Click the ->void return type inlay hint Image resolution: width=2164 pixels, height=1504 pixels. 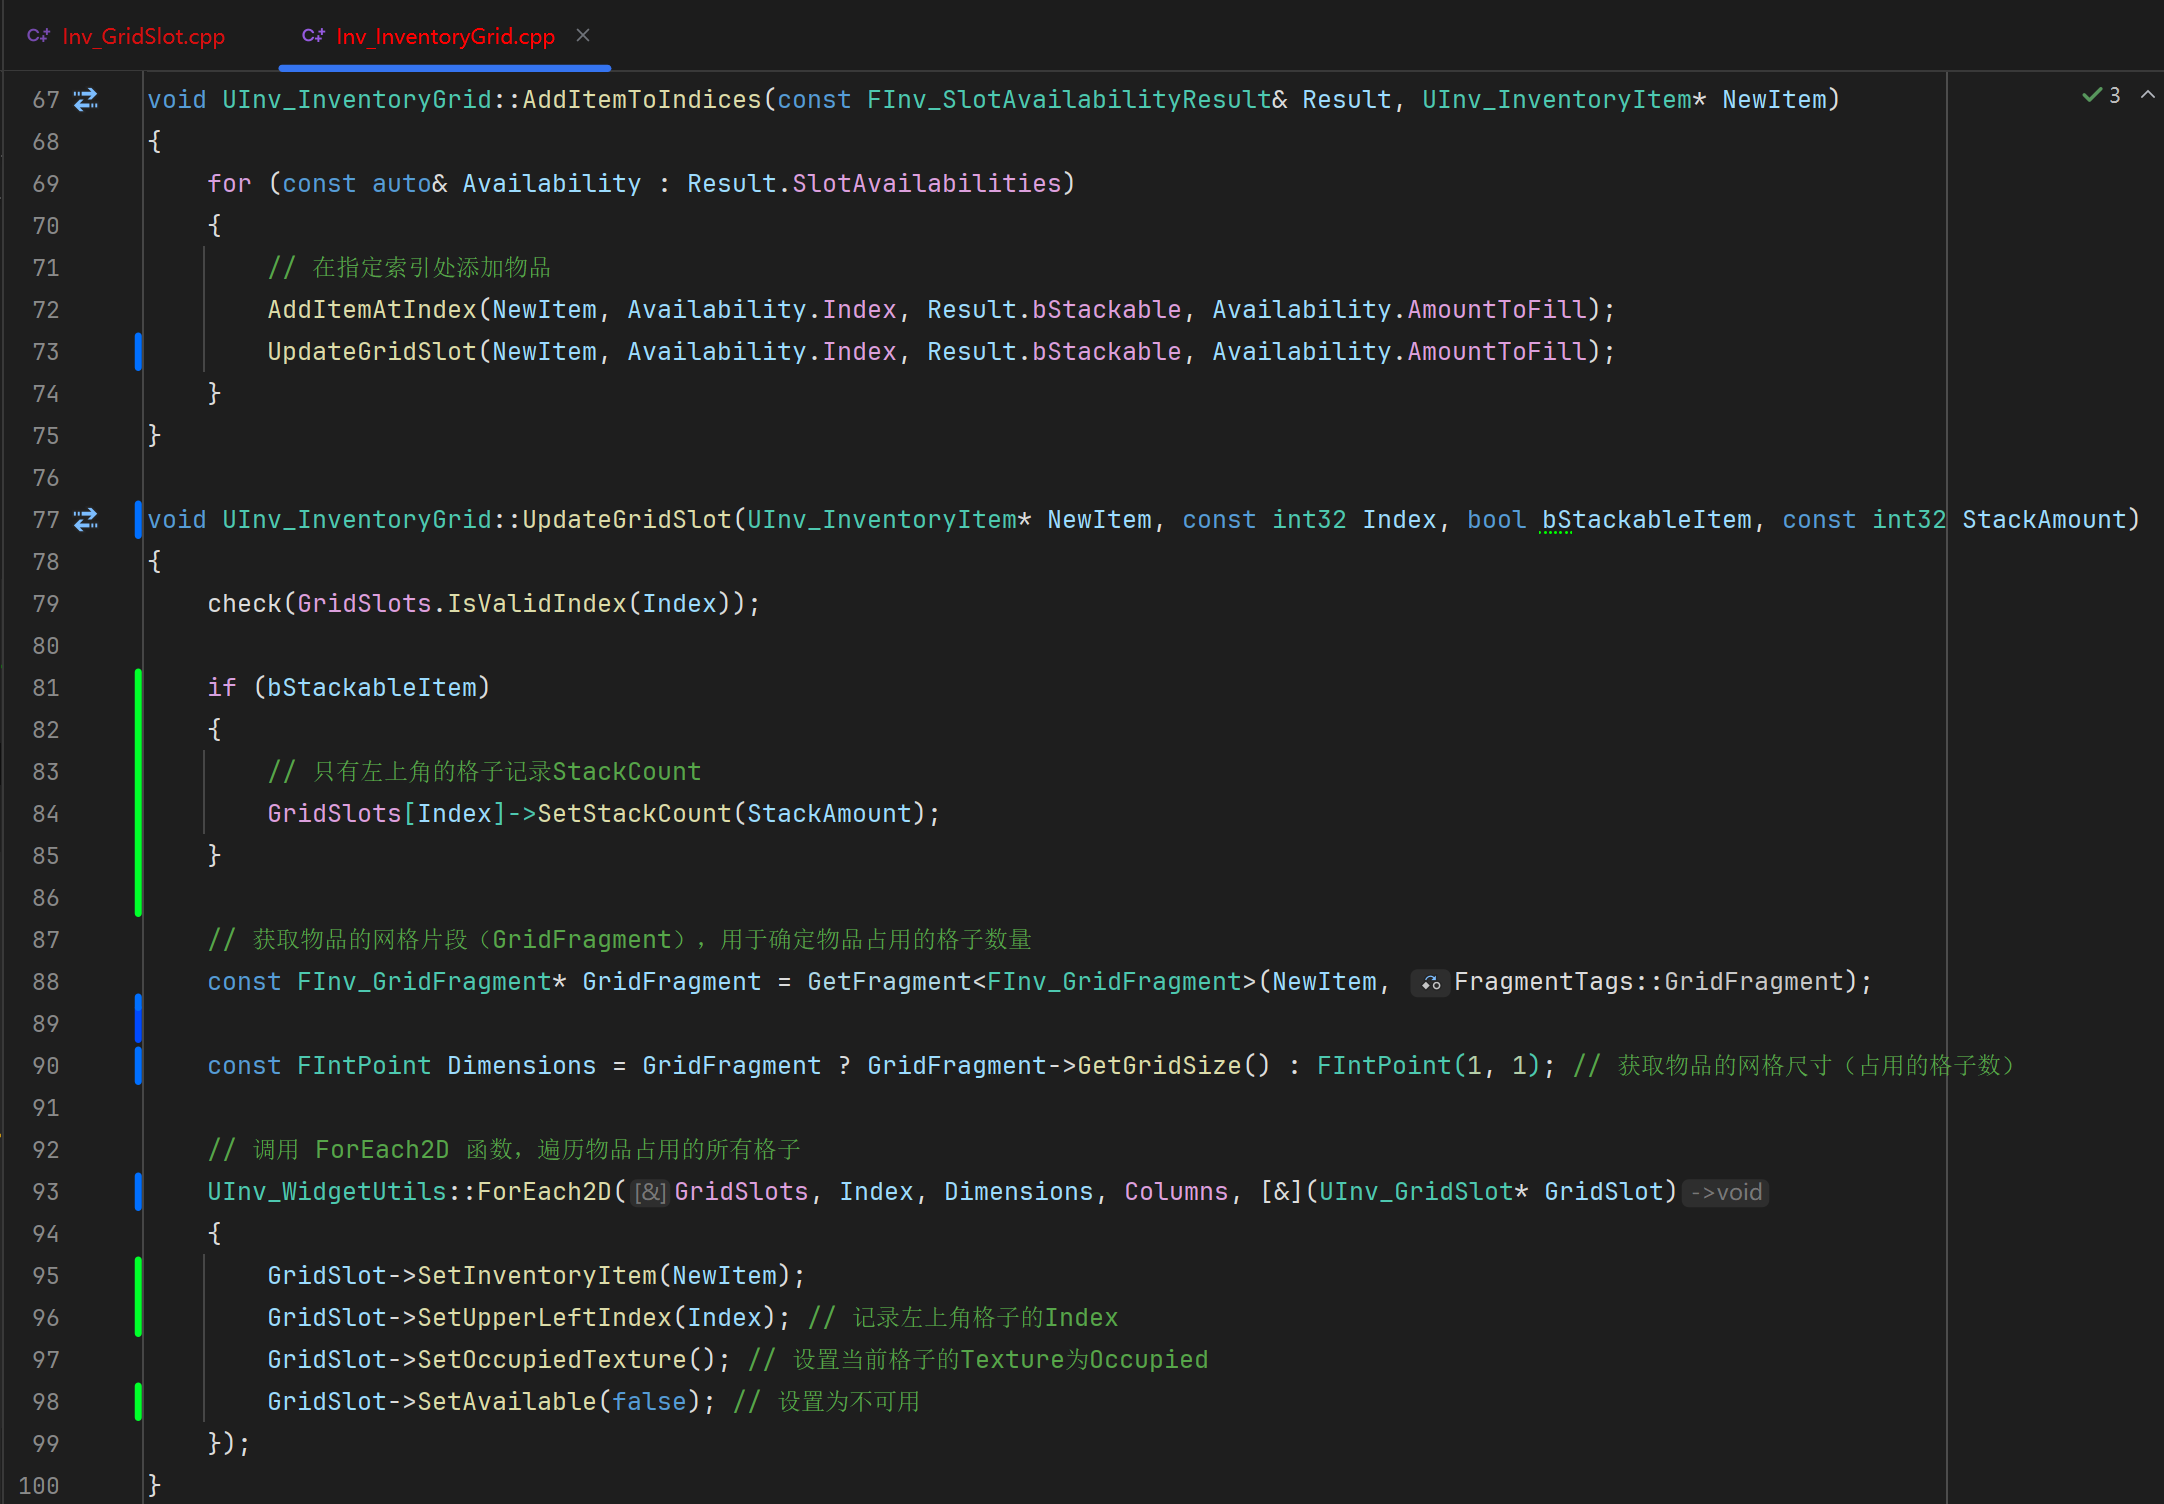click(x=1725, y=1192)
